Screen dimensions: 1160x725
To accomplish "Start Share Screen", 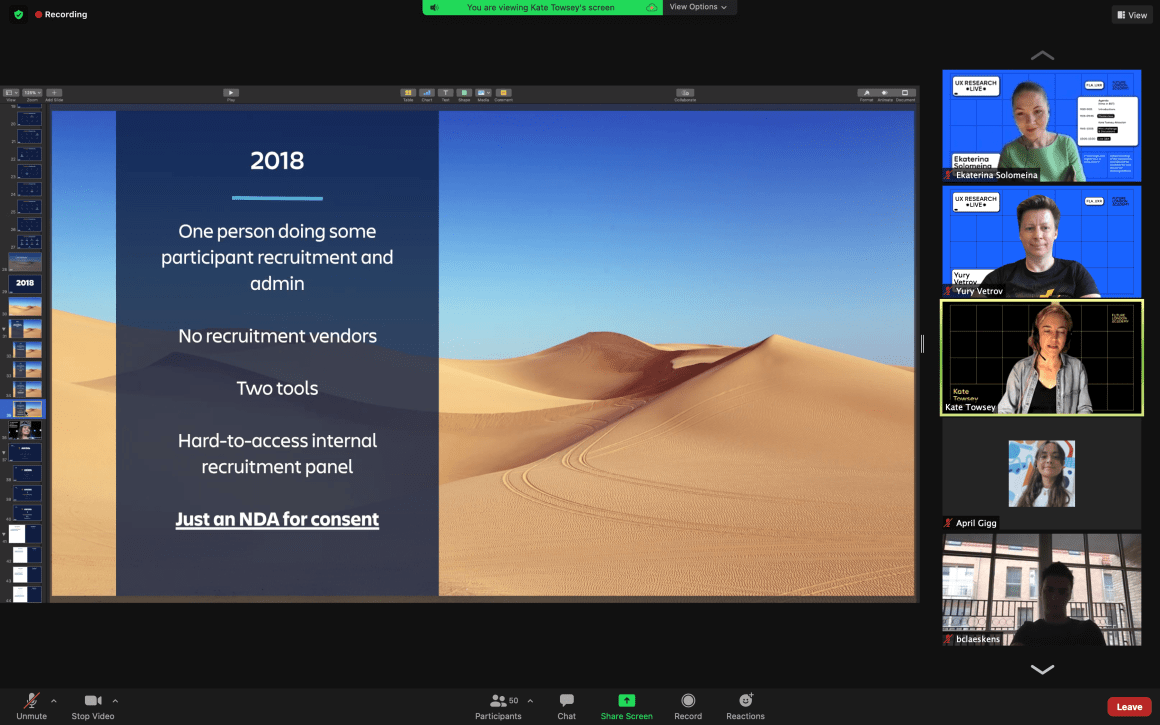I will click(x=627, y=706).
